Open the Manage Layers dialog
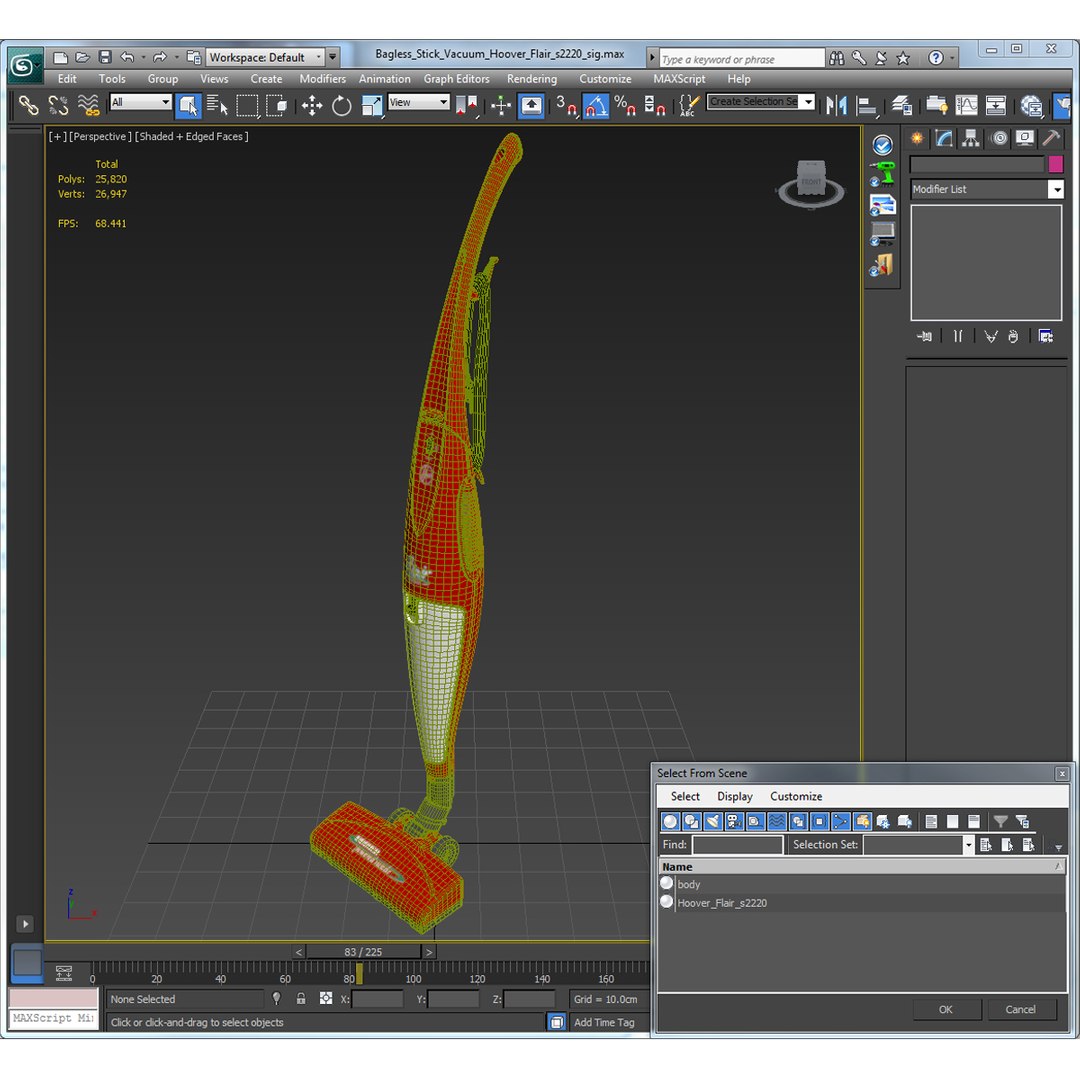The height and width of the screenshot is (1080, 1080). pos(901,105)
